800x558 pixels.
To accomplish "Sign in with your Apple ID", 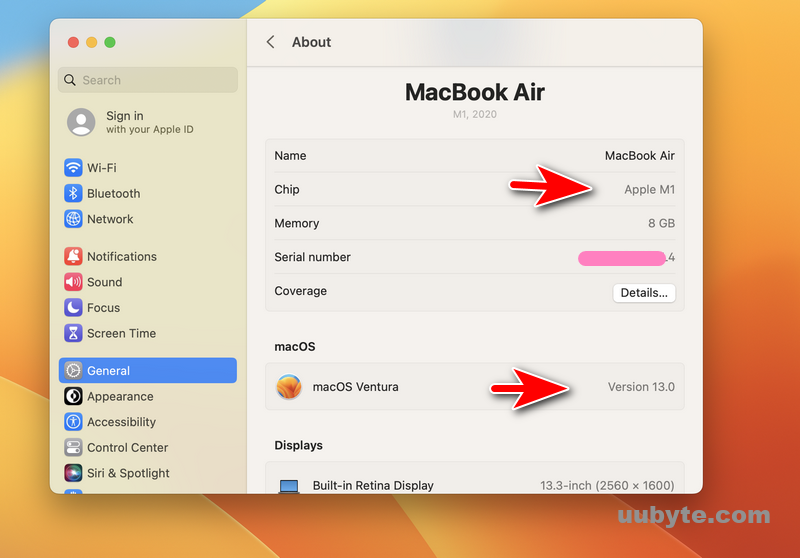I will (130, 122).
